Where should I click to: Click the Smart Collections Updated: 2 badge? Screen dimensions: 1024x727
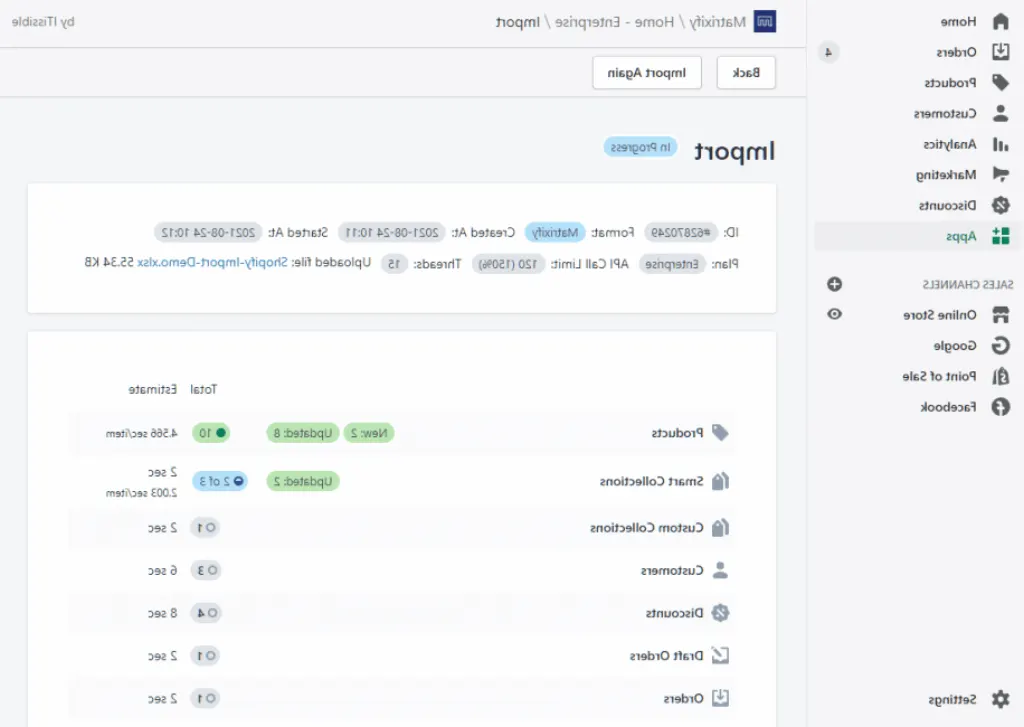(x=303, y=481)
